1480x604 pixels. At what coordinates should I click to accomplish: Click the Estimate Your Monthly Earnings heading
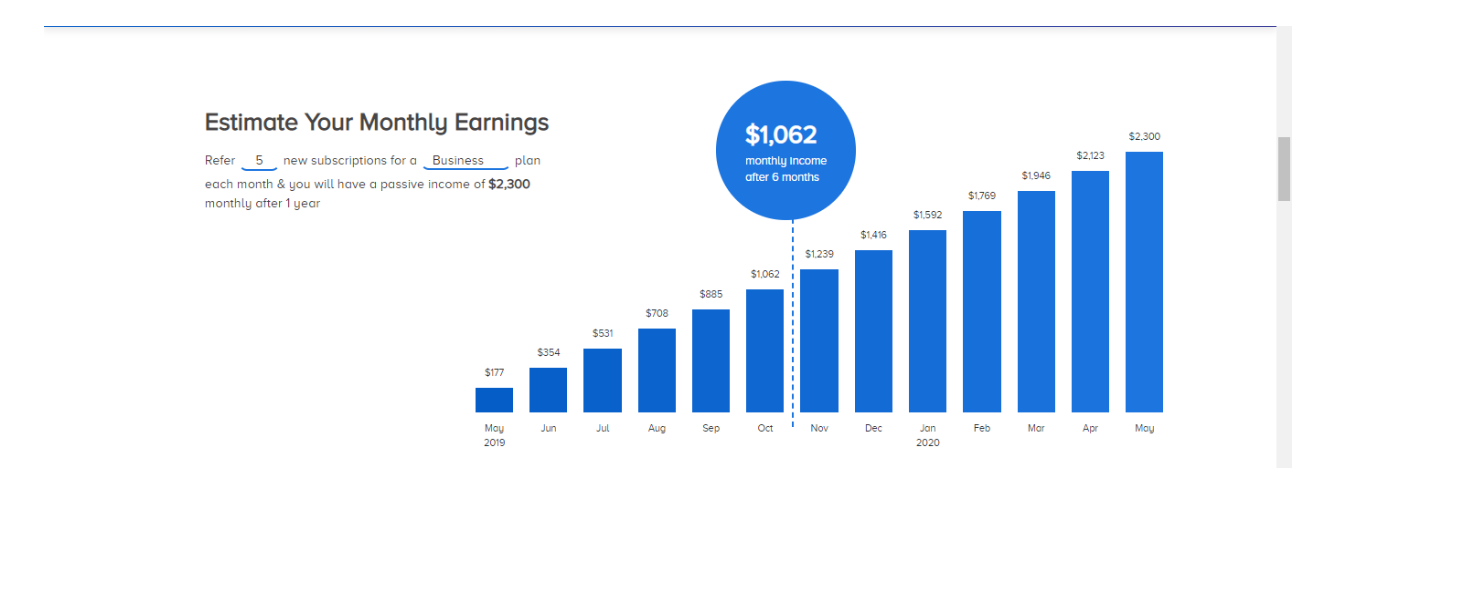click(377, 122)
